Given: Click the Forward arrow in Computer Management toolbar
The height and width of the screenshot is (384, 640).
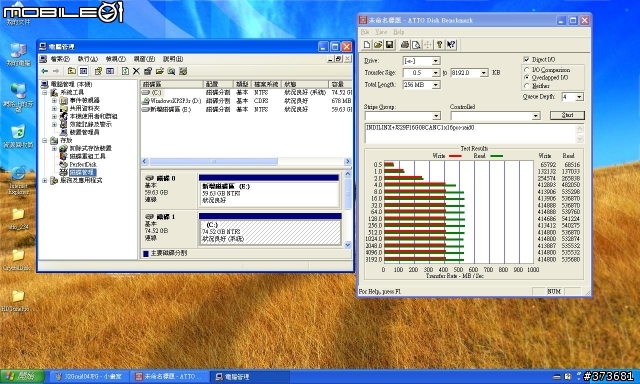Looking at the screenshot, I should (56, 71).
